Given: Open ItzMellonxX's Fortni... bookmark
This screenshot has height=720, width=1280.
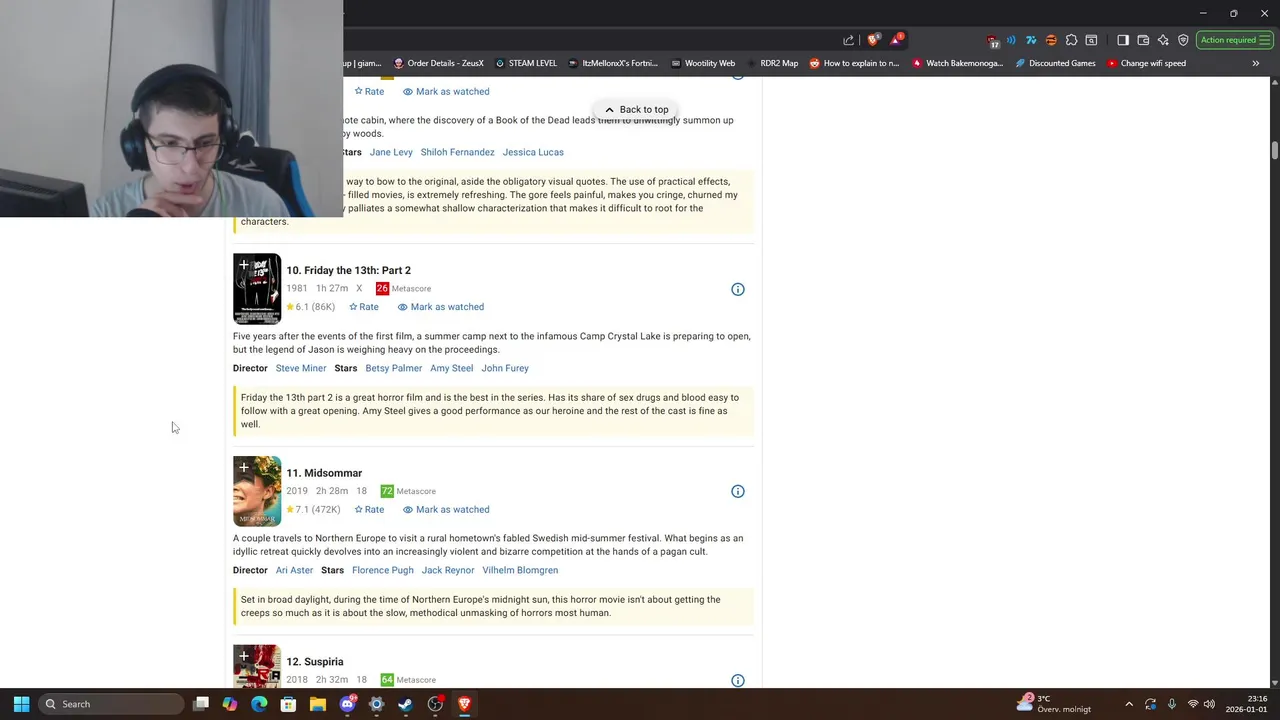Looking at the screenshot, I should click(613, 63).
